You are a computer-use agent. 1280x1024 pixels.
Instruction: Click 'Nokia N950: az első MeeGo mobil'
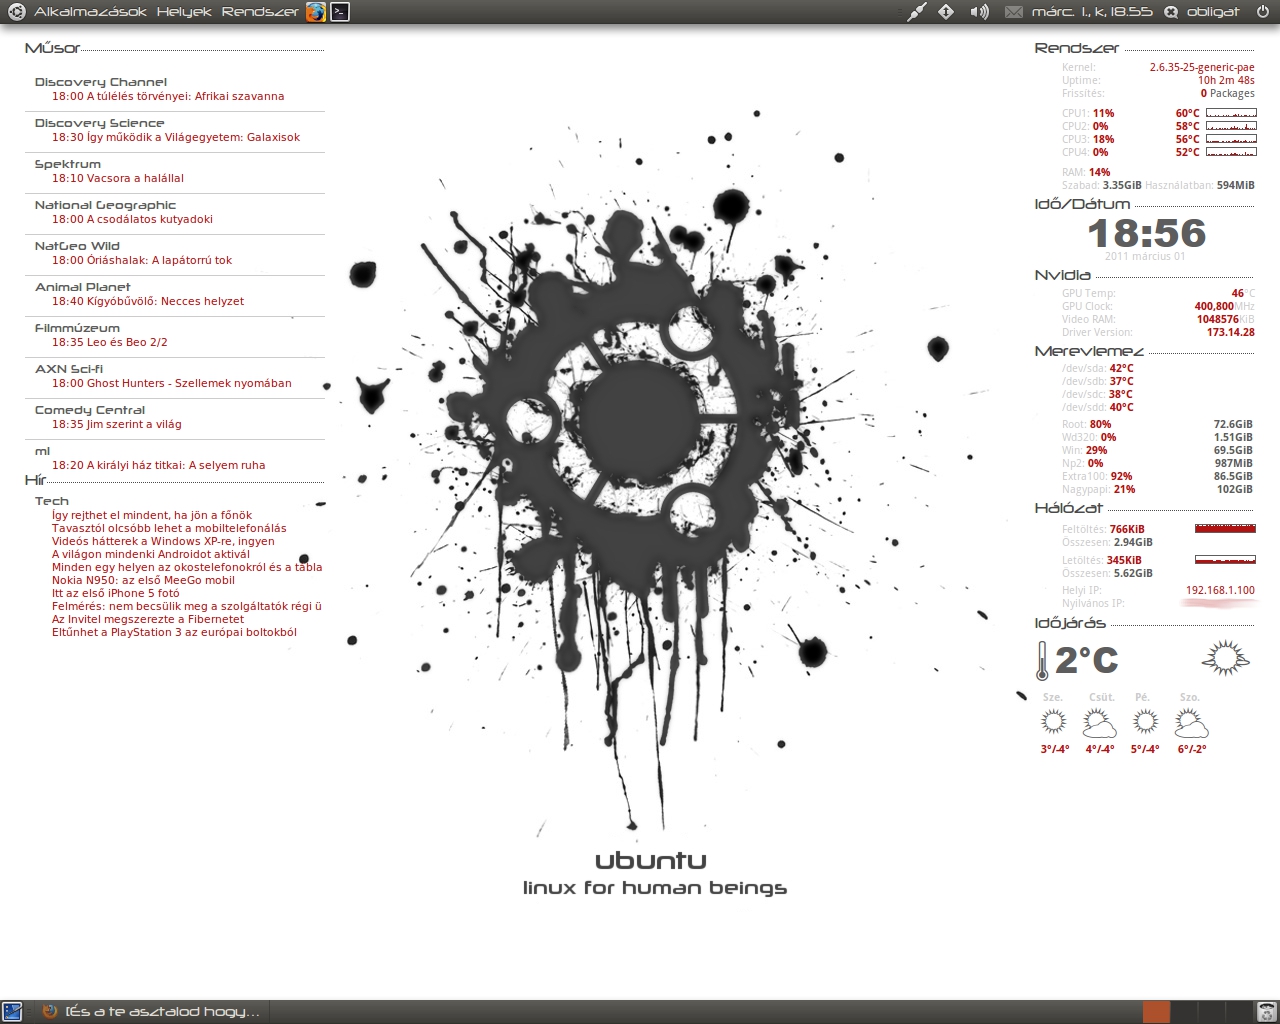(x=143, y=580)
